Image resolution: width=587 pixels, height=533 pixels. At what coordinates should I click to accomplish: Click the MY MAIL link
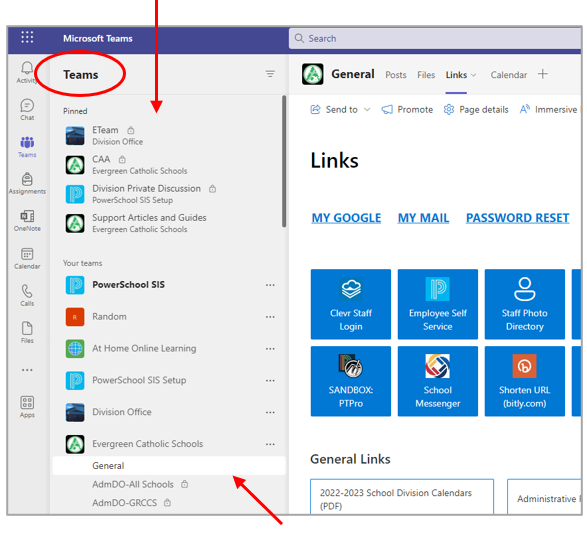(423, 218)
